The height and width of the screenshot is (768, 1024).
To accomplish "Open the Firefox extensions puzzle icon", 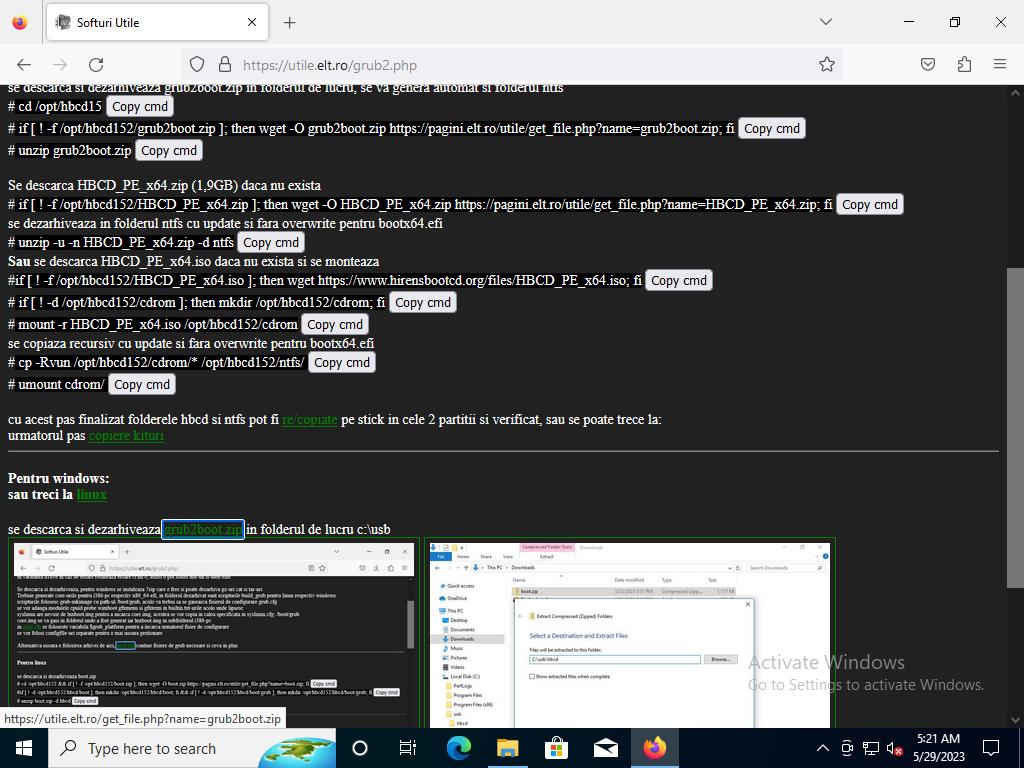I will [964, 65].
